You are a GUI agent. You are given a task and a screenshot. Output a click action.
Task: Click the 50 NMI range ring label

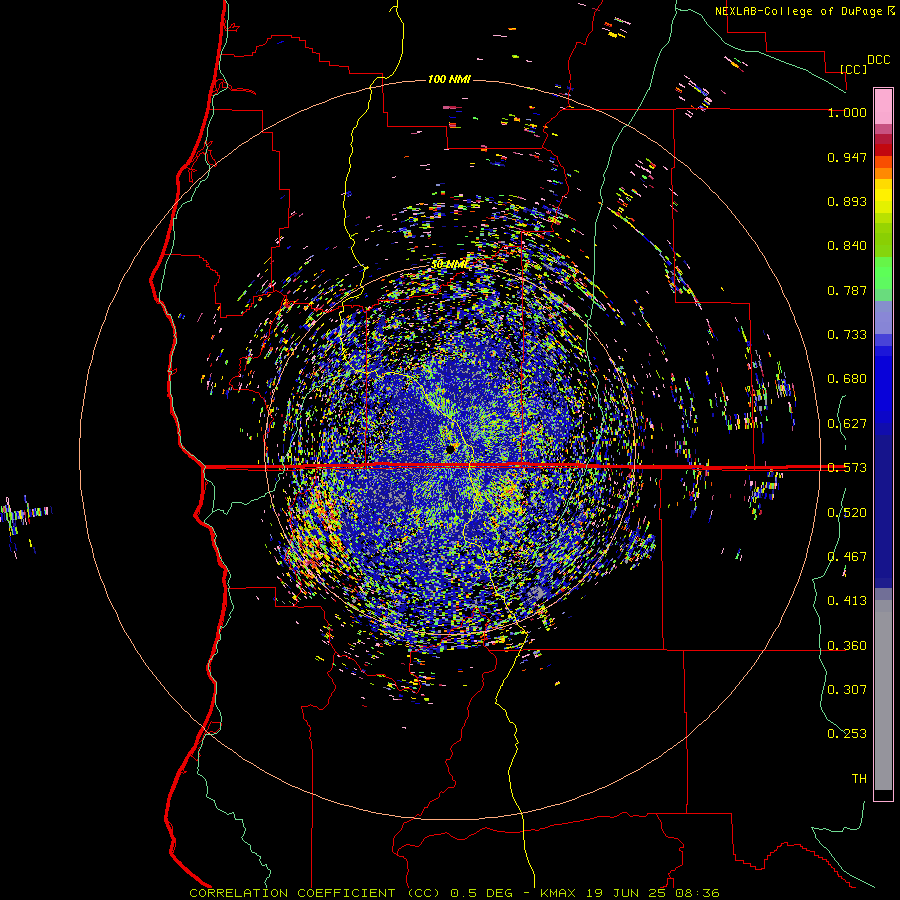click(450, 265)
